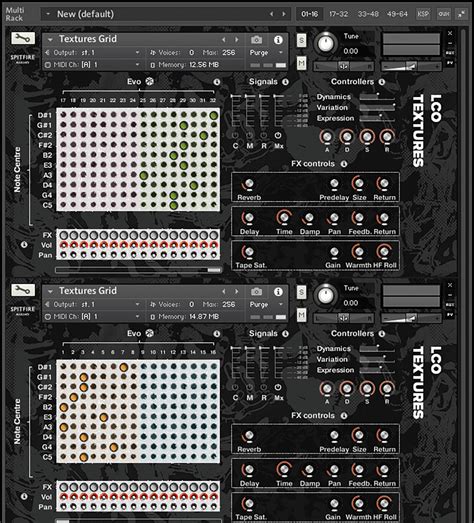This screenshot has width=474, height=523.
Task: Click camera snapshot icon in top instrument header
Action: (256, 40)
